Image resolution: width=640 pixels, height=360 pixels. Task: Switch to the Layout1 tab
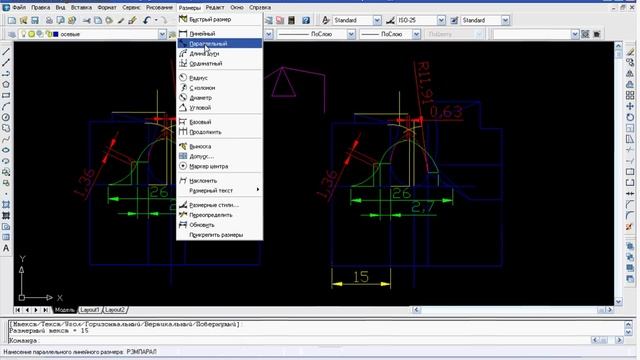(x=90, y=310)
